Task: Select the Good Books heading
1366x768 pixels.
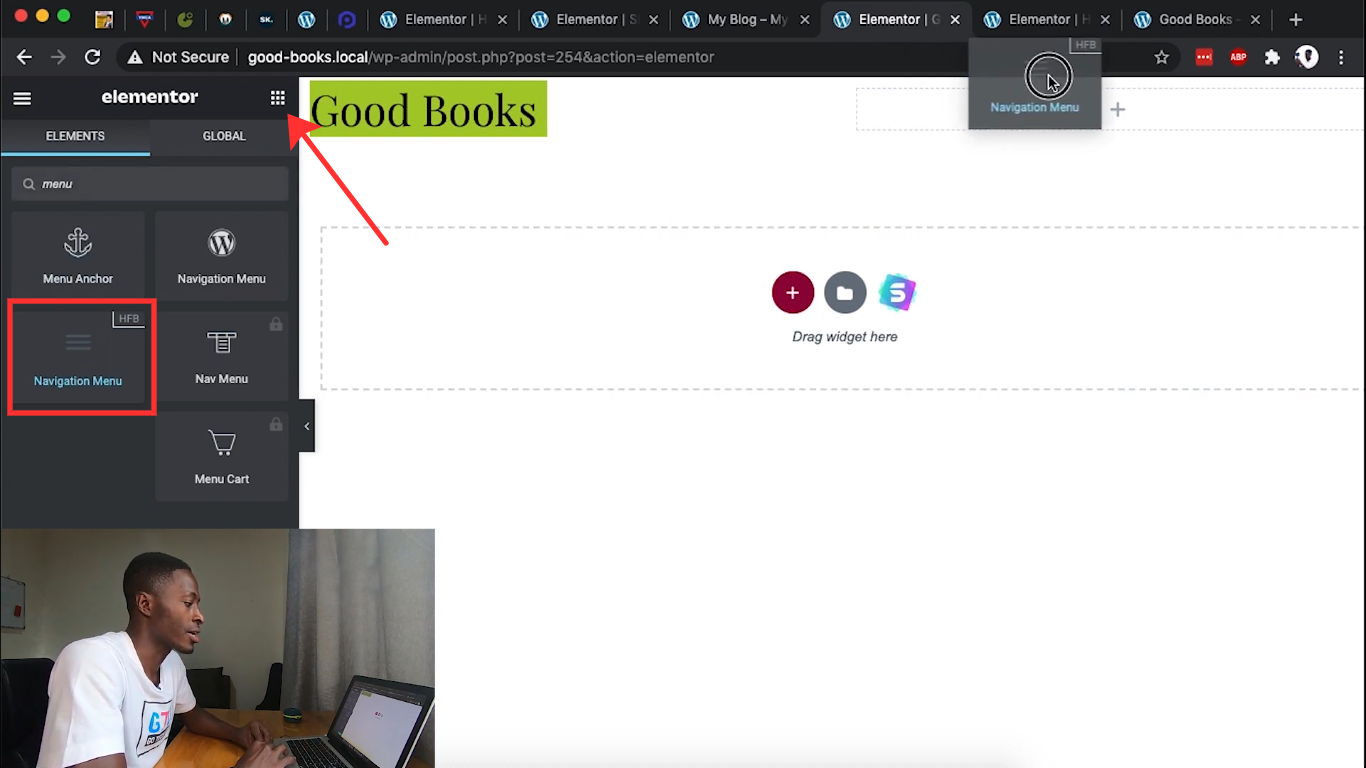Action: [x=428, y=109]
